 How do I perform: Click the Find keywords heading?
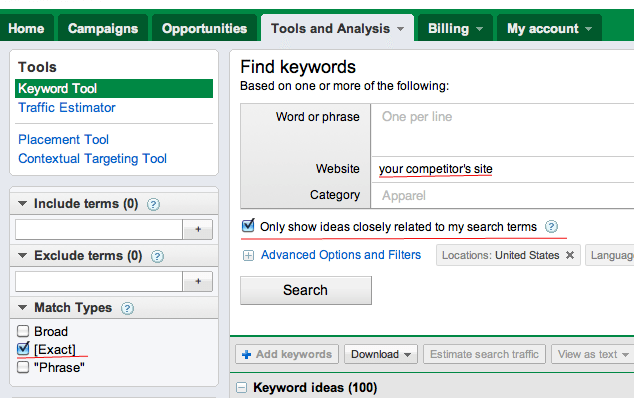pos(298,67)
